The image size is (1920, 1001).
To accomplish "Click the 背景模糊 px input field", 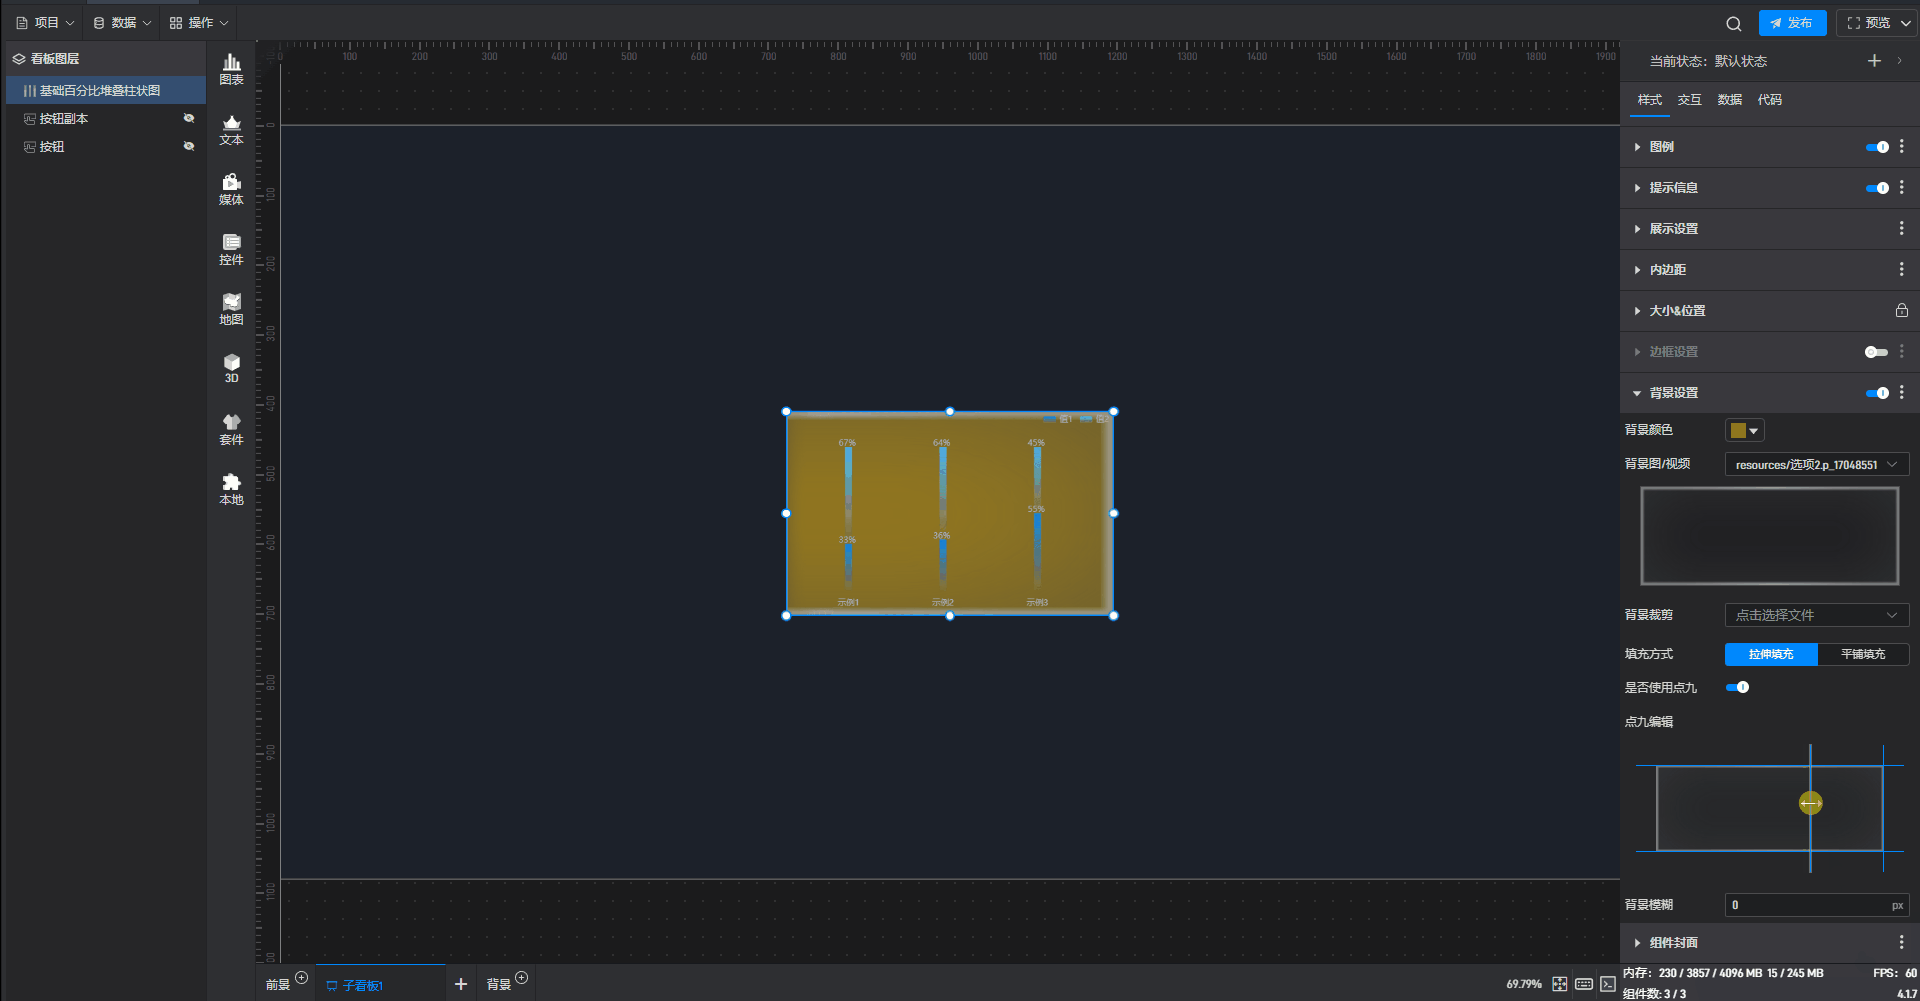I will tap(1806, 905).
